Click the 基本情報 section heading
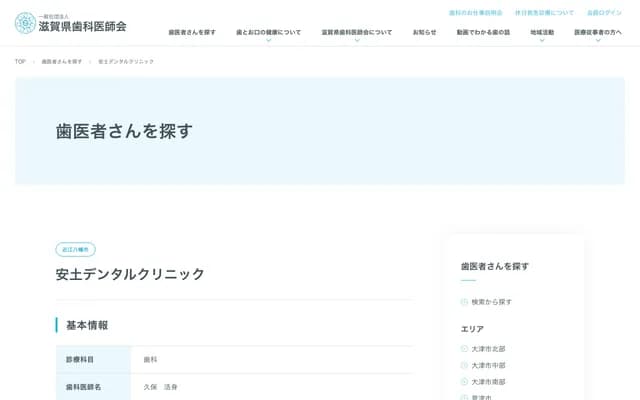640x400 pixels. pyautogui.click(x=87, y=325)
